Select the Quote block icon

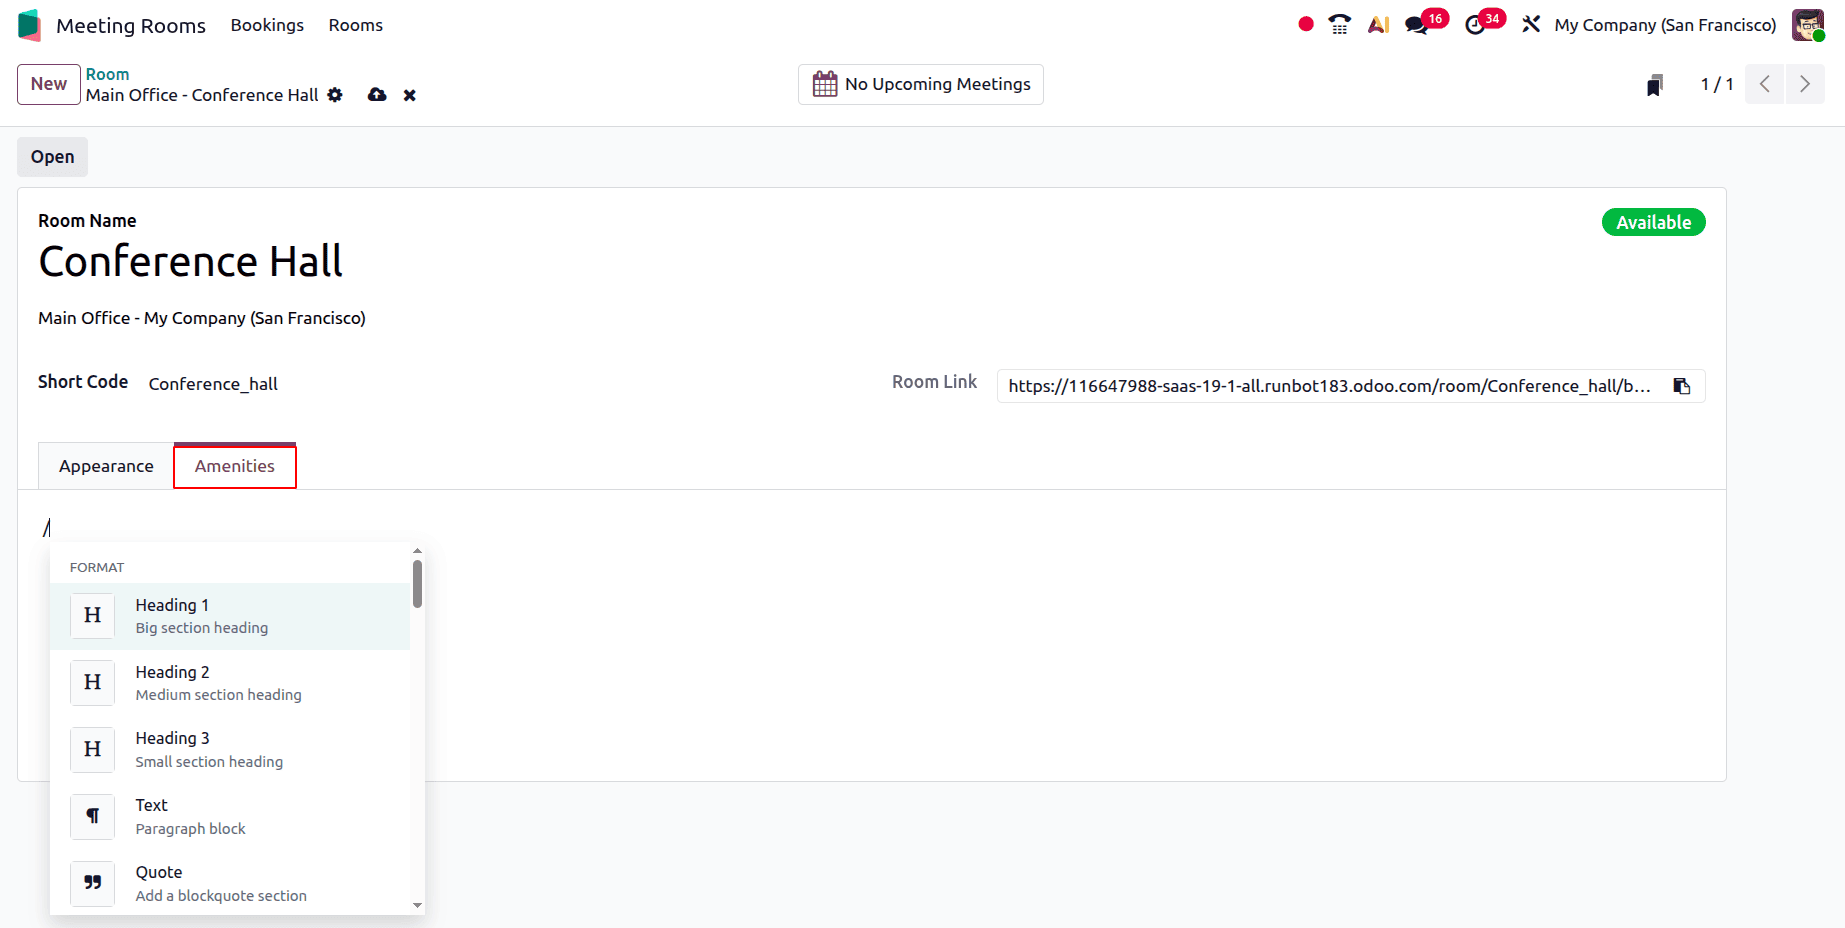93,883
